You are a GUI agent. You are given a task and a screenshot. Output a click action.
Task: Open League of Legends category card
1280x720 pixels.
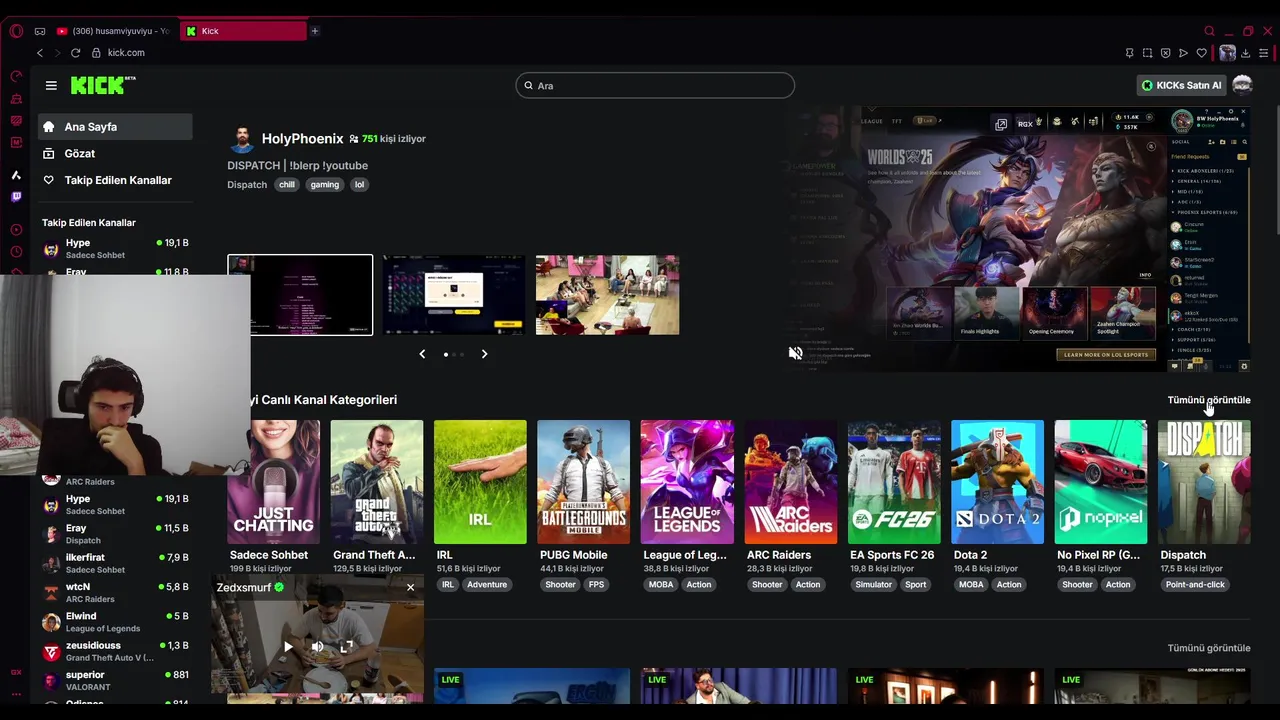coord(687,482)
